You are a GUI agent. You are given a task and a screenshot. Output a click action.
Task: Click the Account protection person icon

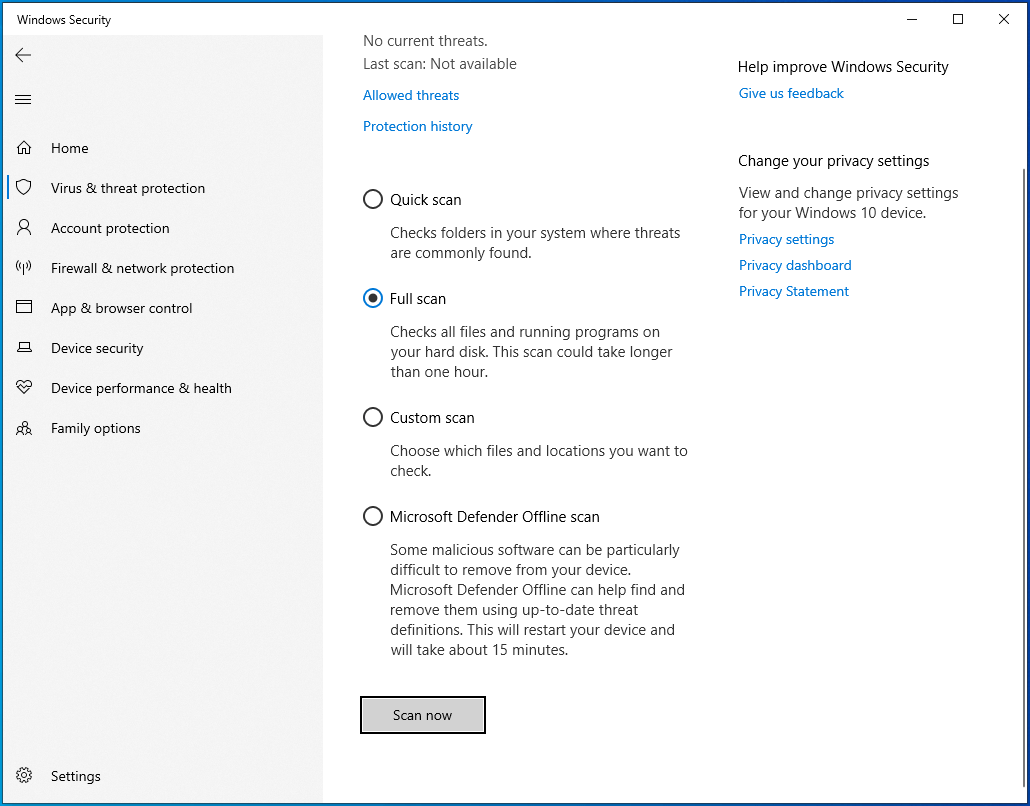(24, 228)
